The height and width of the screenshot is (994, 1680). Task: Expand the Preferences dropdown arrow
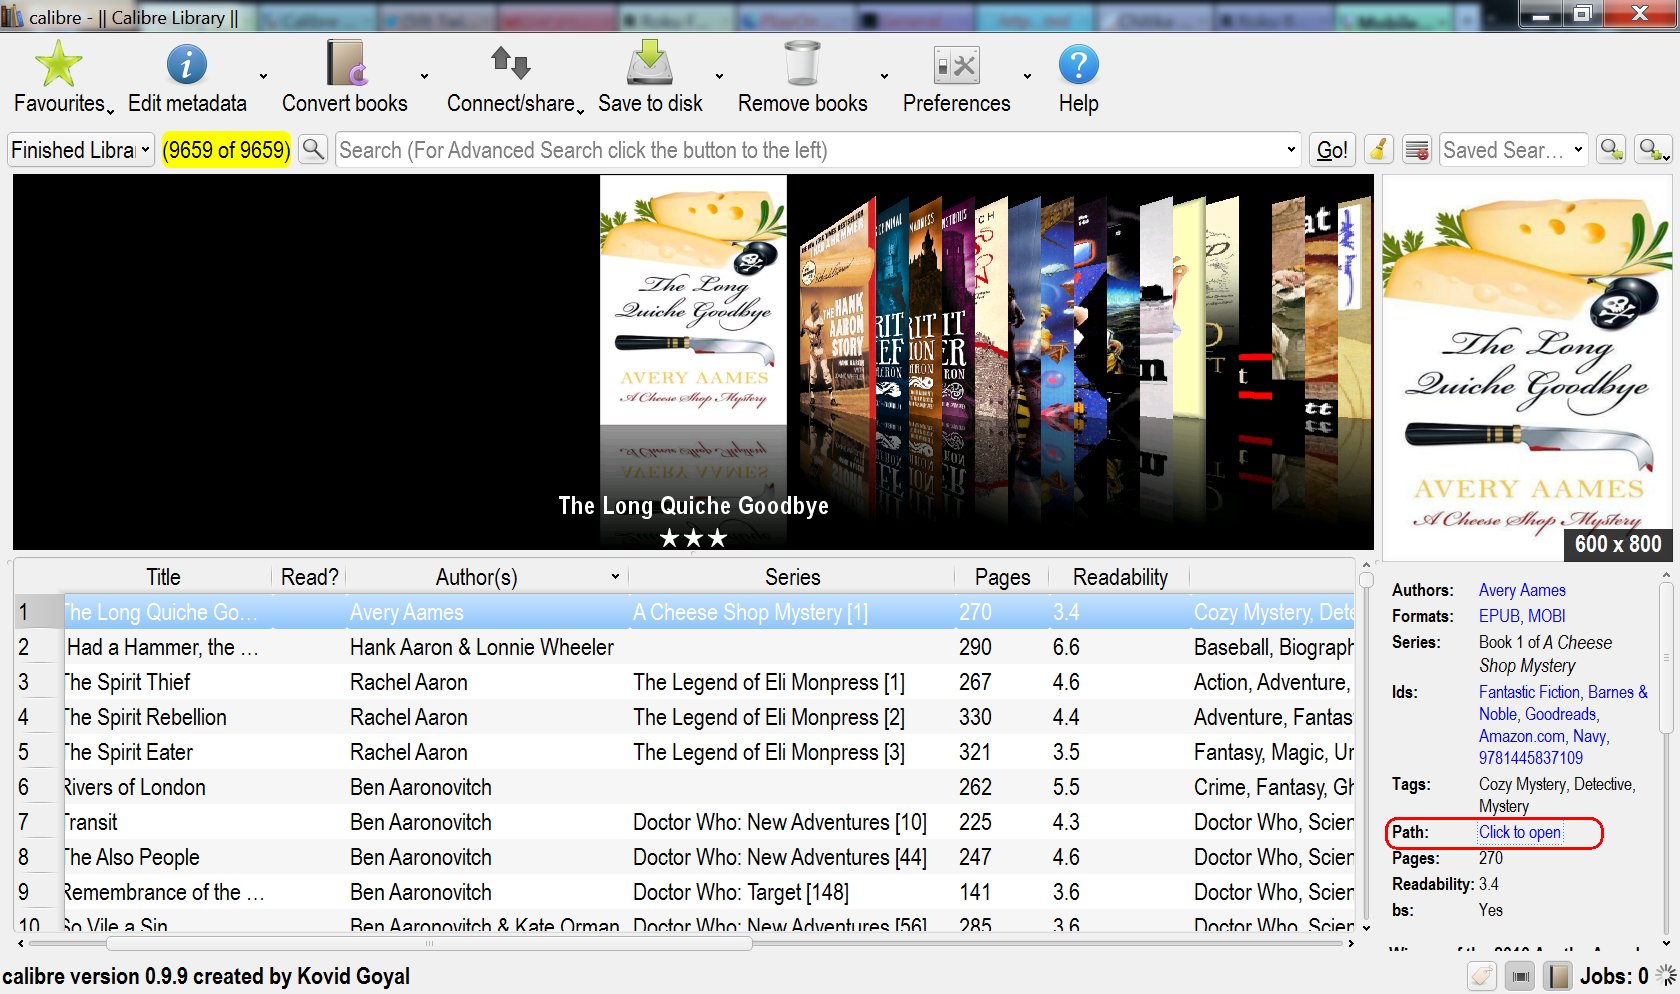(1027, 76)
